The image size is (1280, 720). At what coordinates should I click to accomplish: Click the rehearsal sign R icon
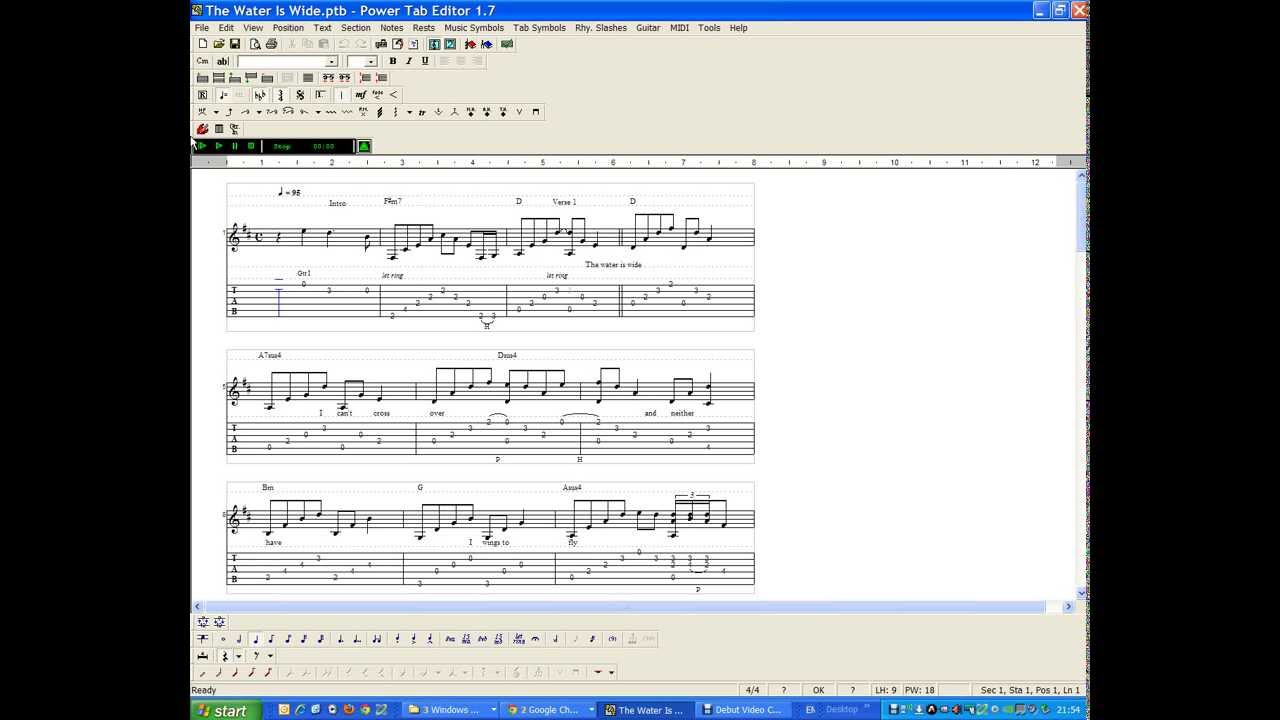click(x=203, y=95)
